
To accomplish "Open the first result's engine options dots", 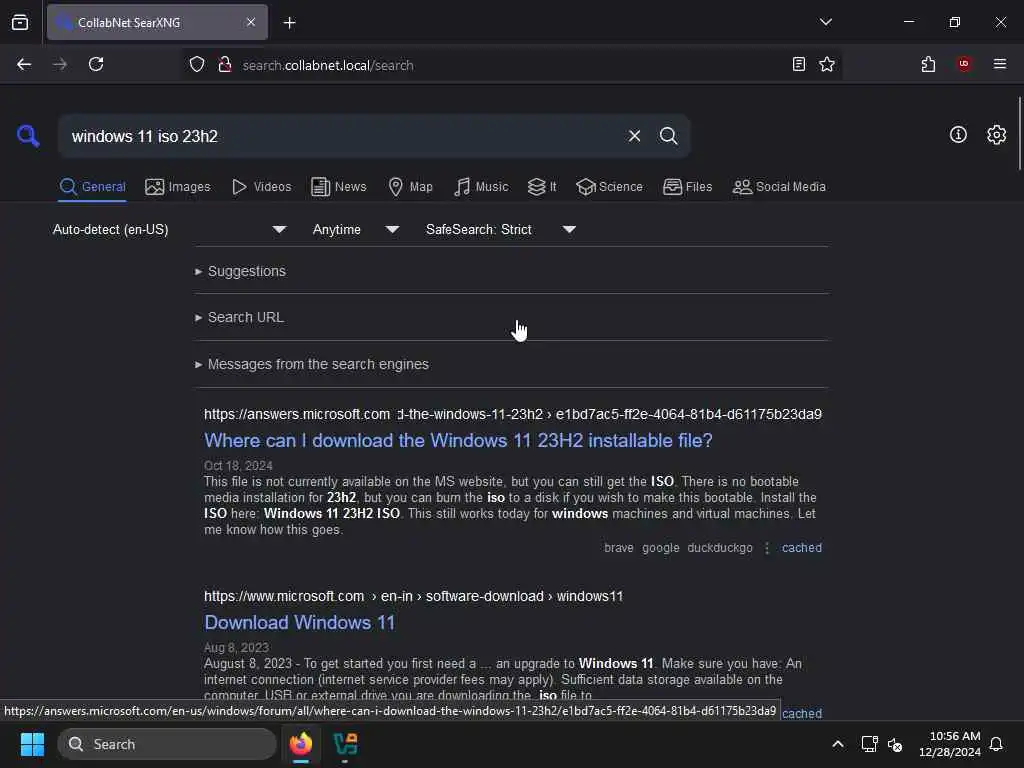I will point(767,548).
